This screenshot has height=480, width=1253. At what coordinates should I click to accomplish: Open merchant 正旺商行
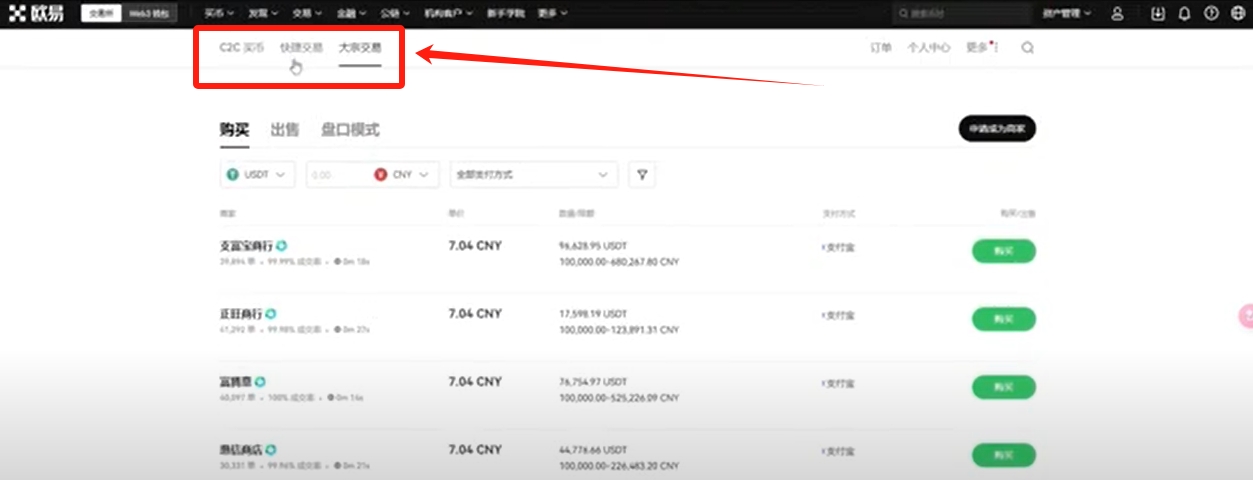[240, 314]
